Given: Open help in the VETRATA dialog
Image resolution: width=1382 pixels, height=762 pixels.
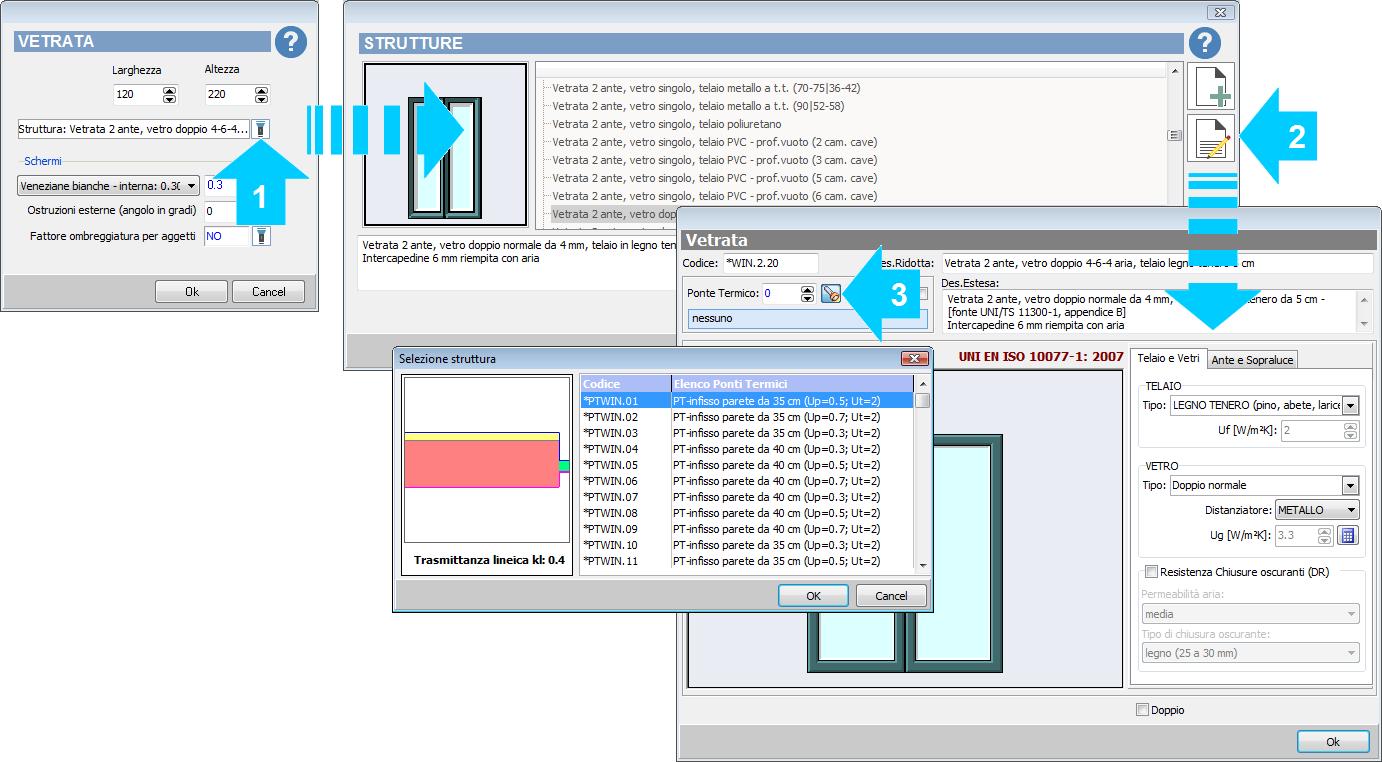Looking at the screenshot, I should tap(290, 42).
